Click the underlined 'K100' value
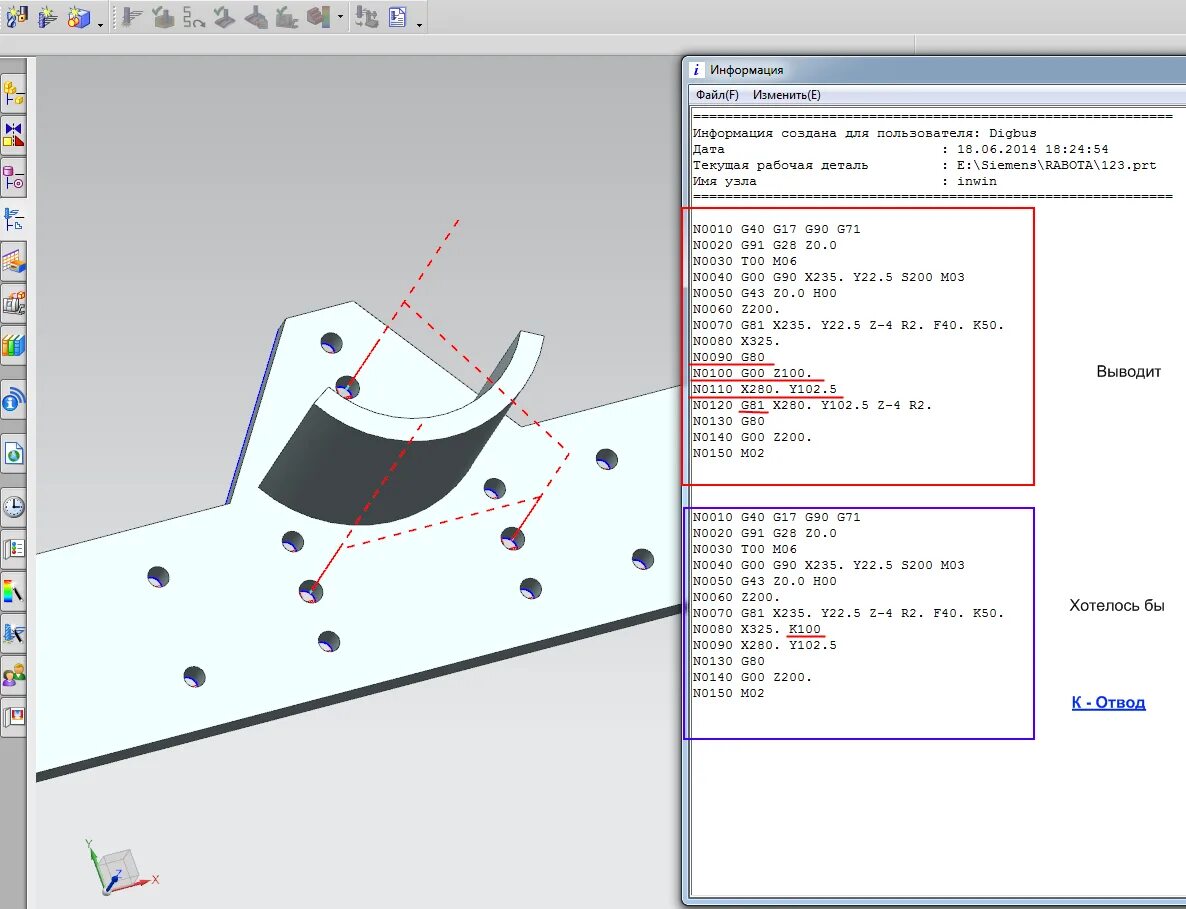 [x=805, y=629]
